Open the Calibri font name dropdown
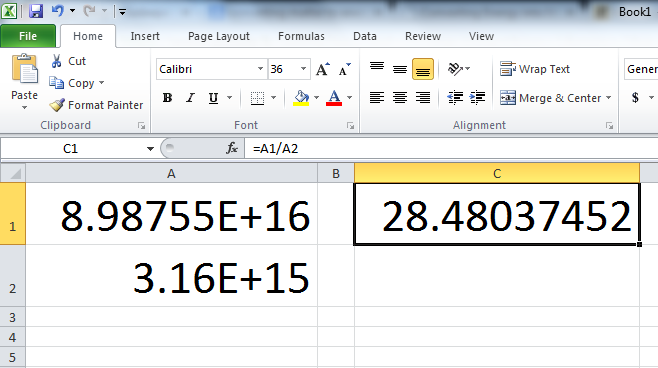This screenshot has width=658, height=368. pos(261,69)
